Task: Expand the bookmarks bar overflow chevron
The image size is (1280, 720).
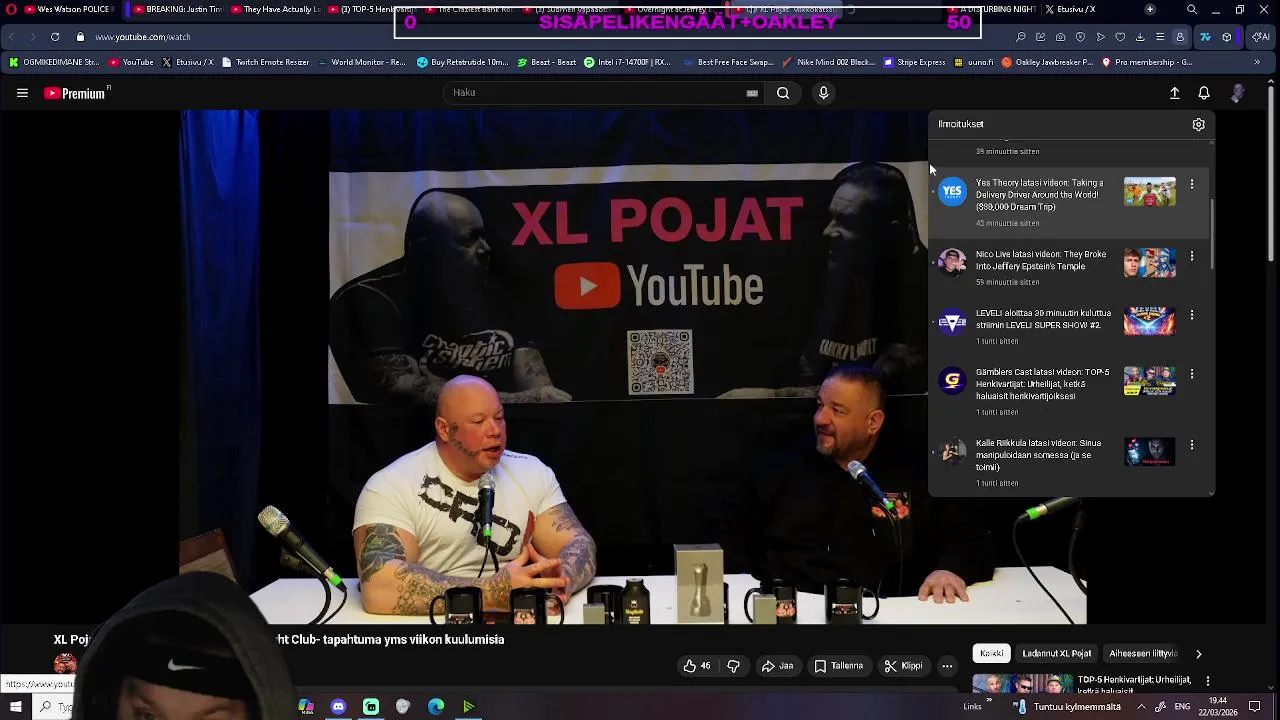Action: pos(1257,62)
